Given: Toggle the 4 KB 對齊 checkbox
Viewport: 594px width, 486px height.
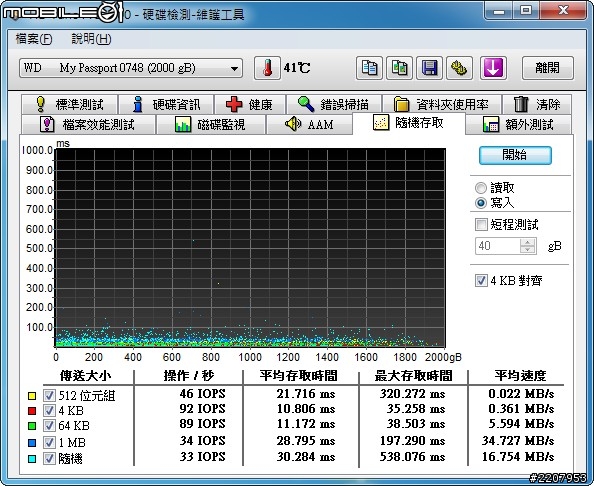Looking at the screenshot, I should [x=481, y=281].
